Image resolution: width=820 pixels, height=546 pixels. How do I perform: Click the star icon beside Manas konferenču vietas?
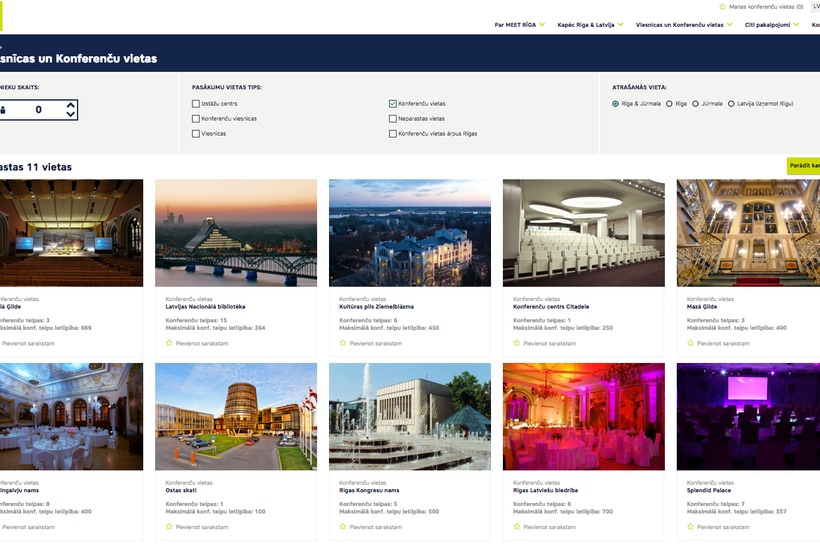pyautogui.click(x=722, y=7)
